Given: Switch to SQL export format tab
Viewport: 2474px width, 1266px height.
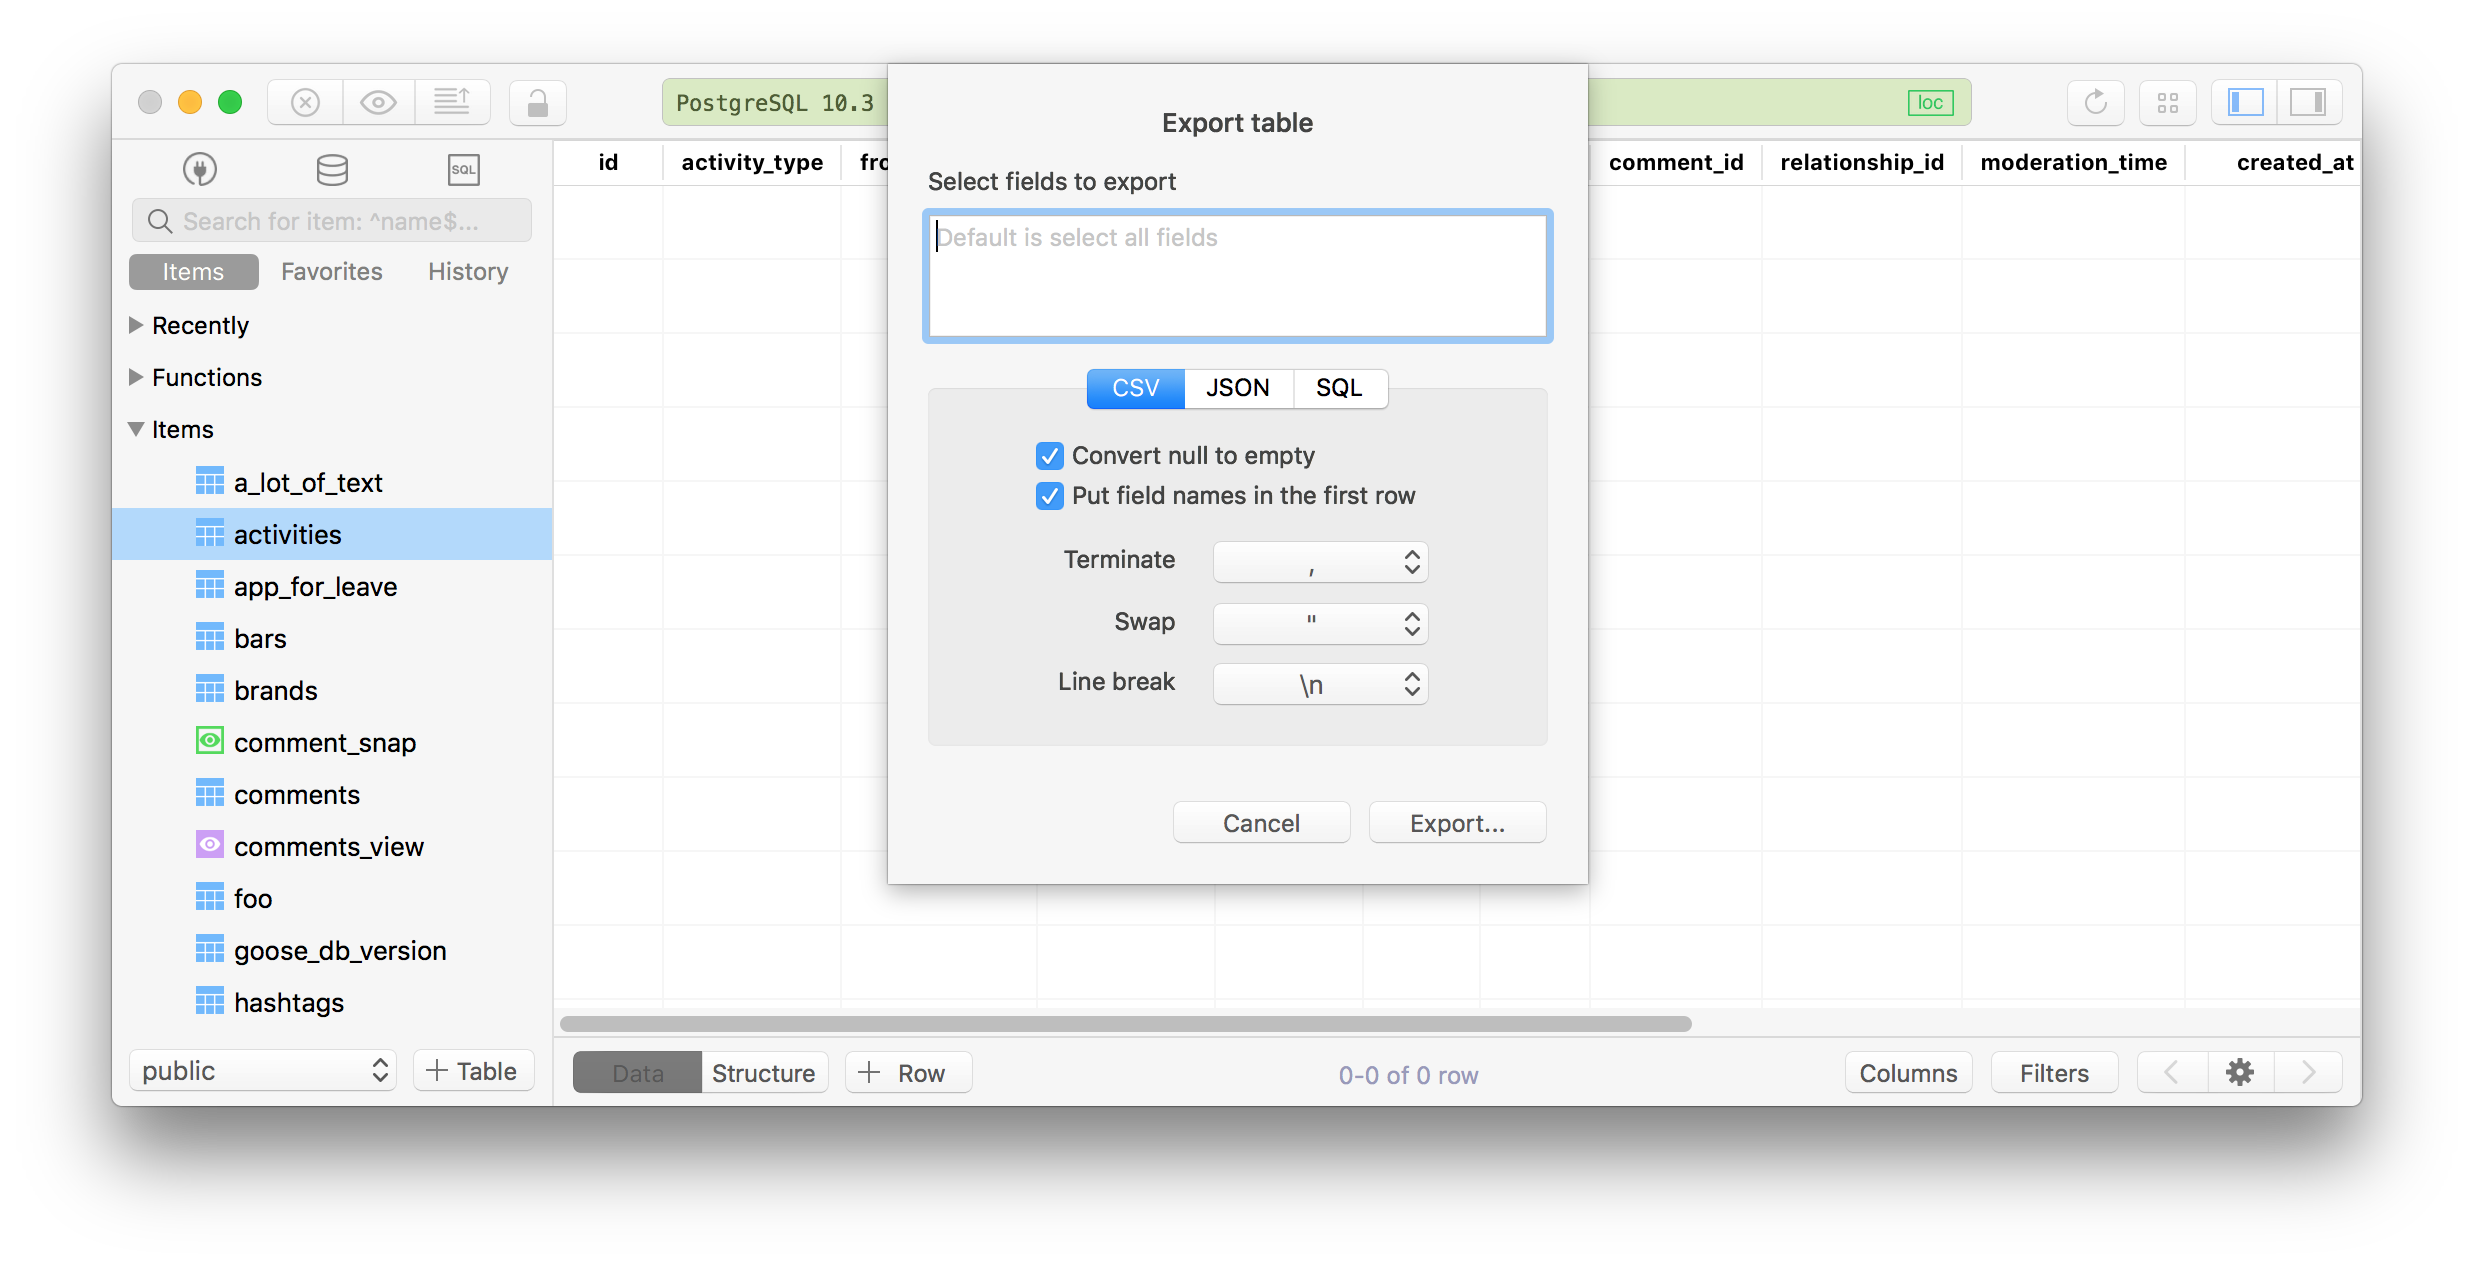Looking at the screenshot, I should 1338,388.
